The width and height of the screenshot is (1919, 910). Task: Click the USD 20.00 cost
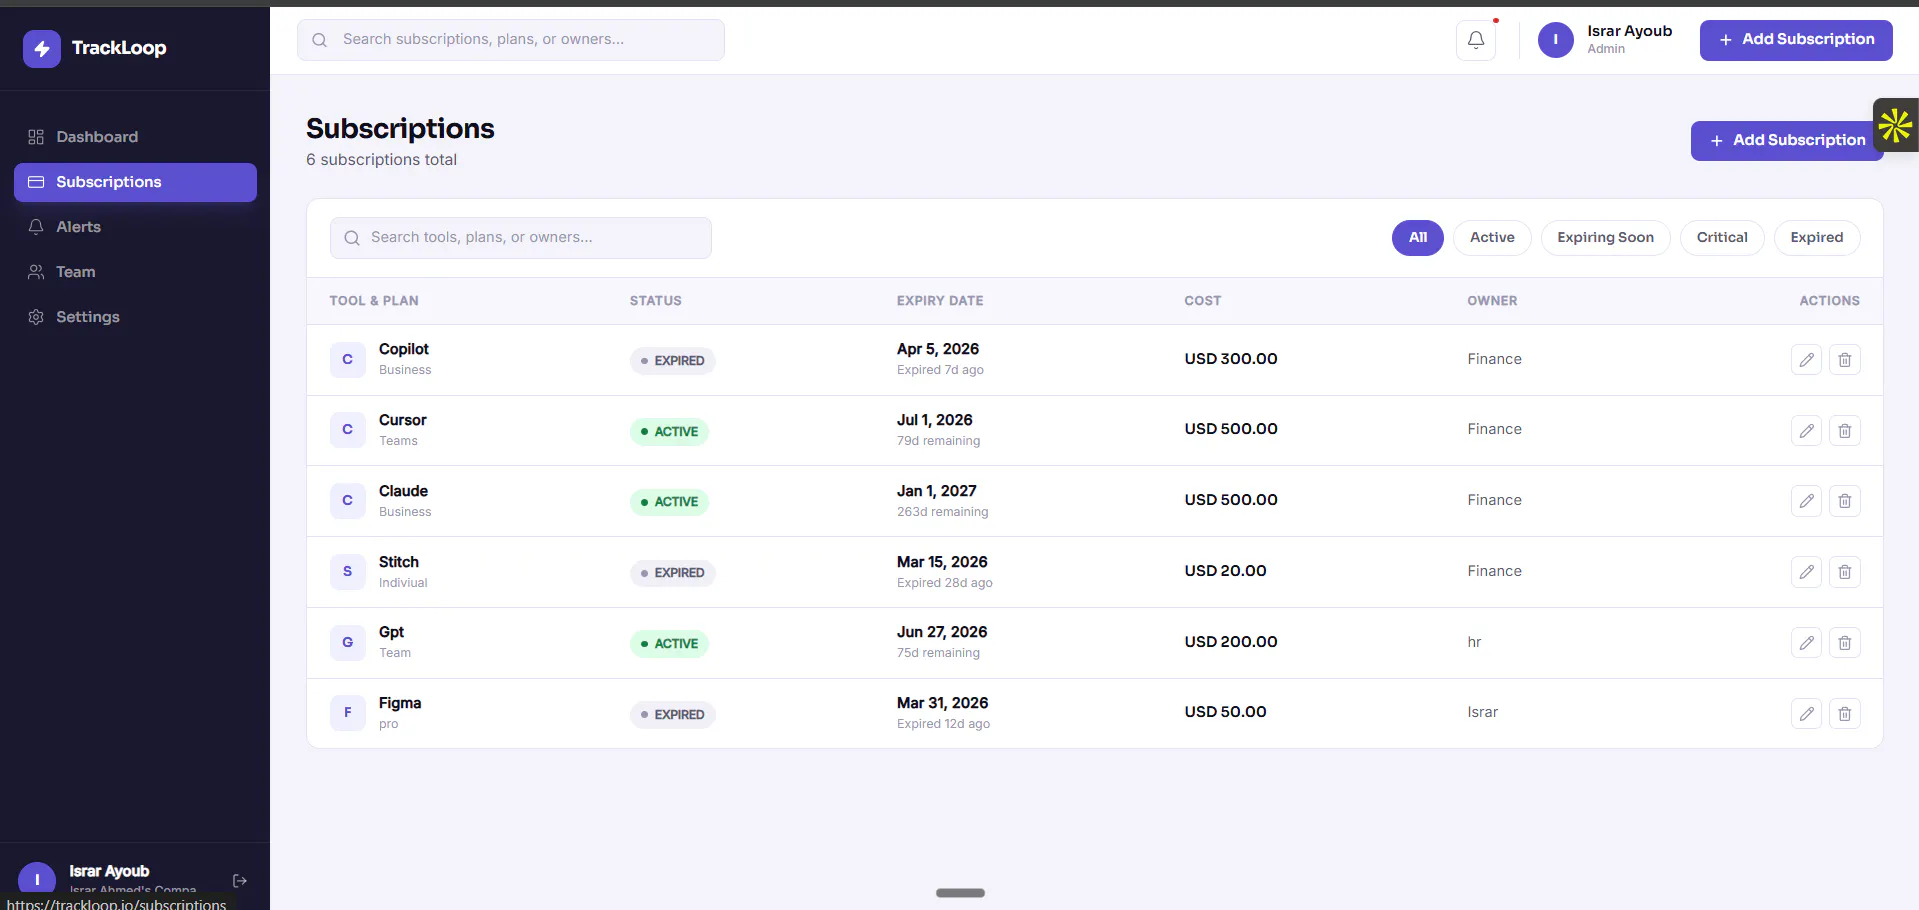coord(1225,571)
